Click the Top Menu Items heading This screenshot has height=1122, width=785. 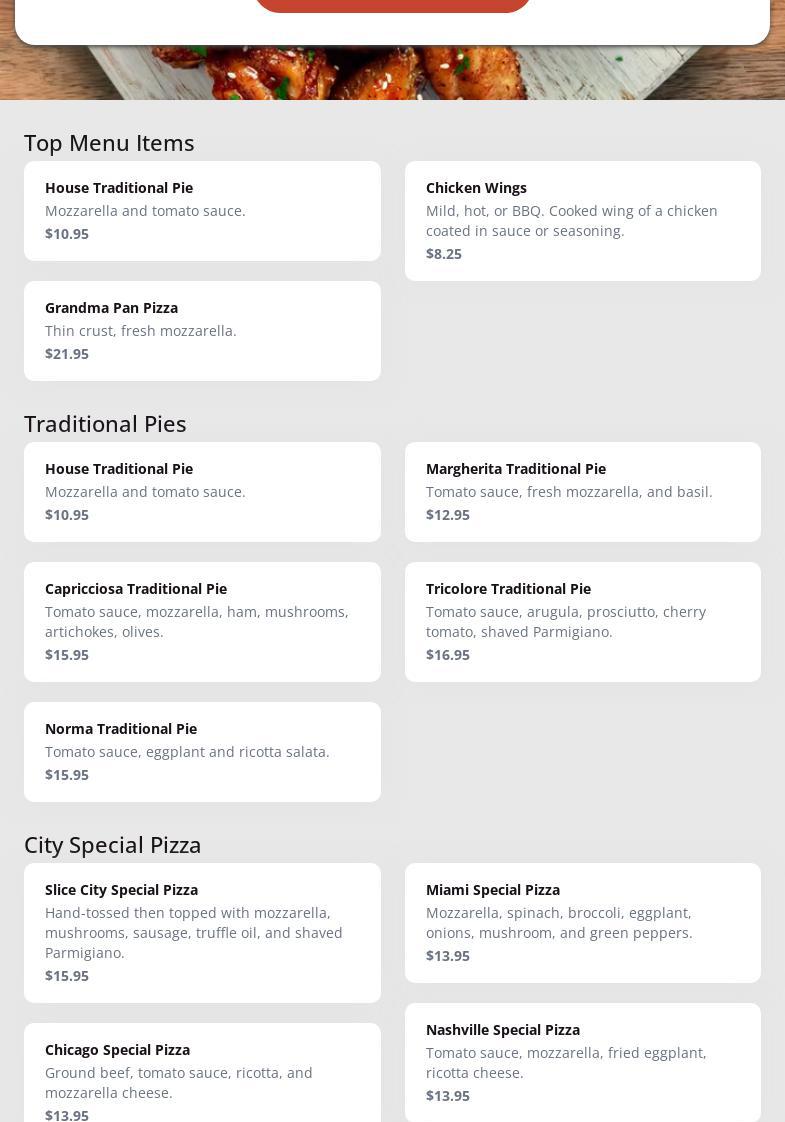pyautogui.click(x=109, y=143)
